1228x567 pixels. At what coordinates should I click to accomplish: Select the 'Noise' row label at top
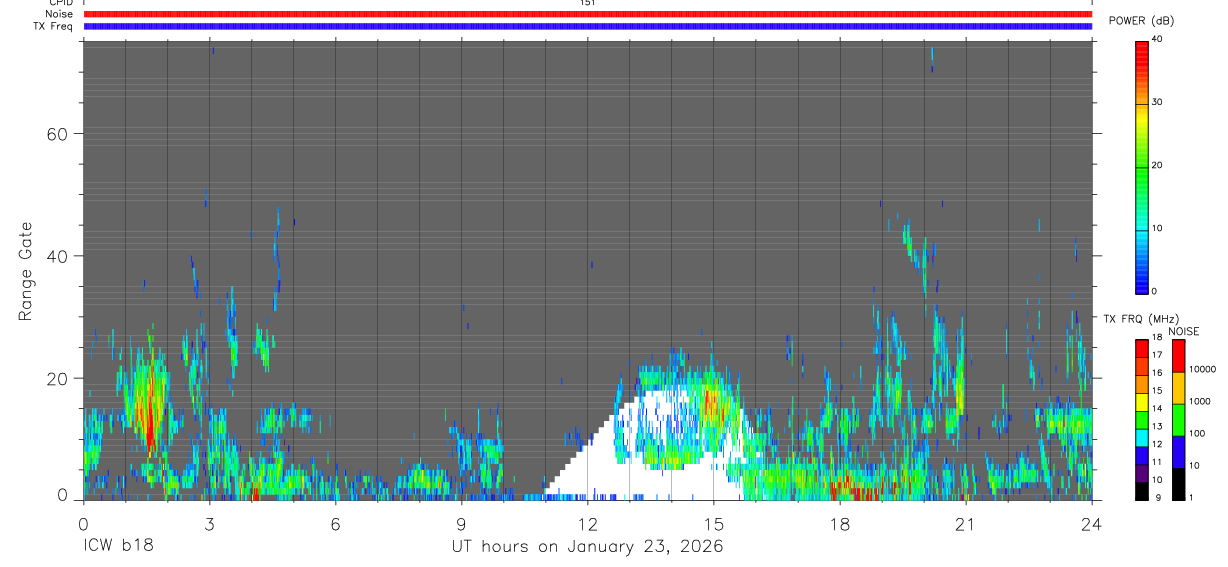(60, 15)
